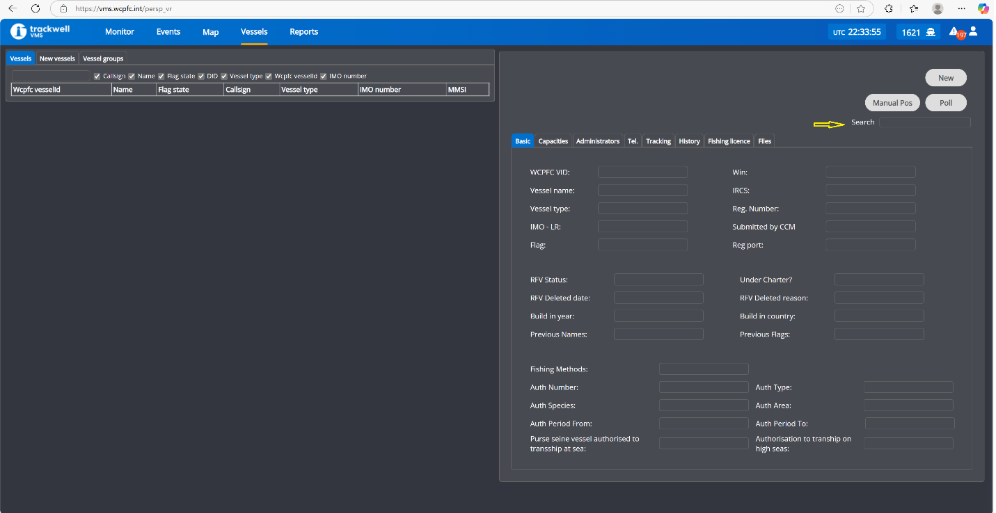This screenshot has width=996, height=513.
Task: Add this page to favorites with the star icon
Action: tap(861, 9)
